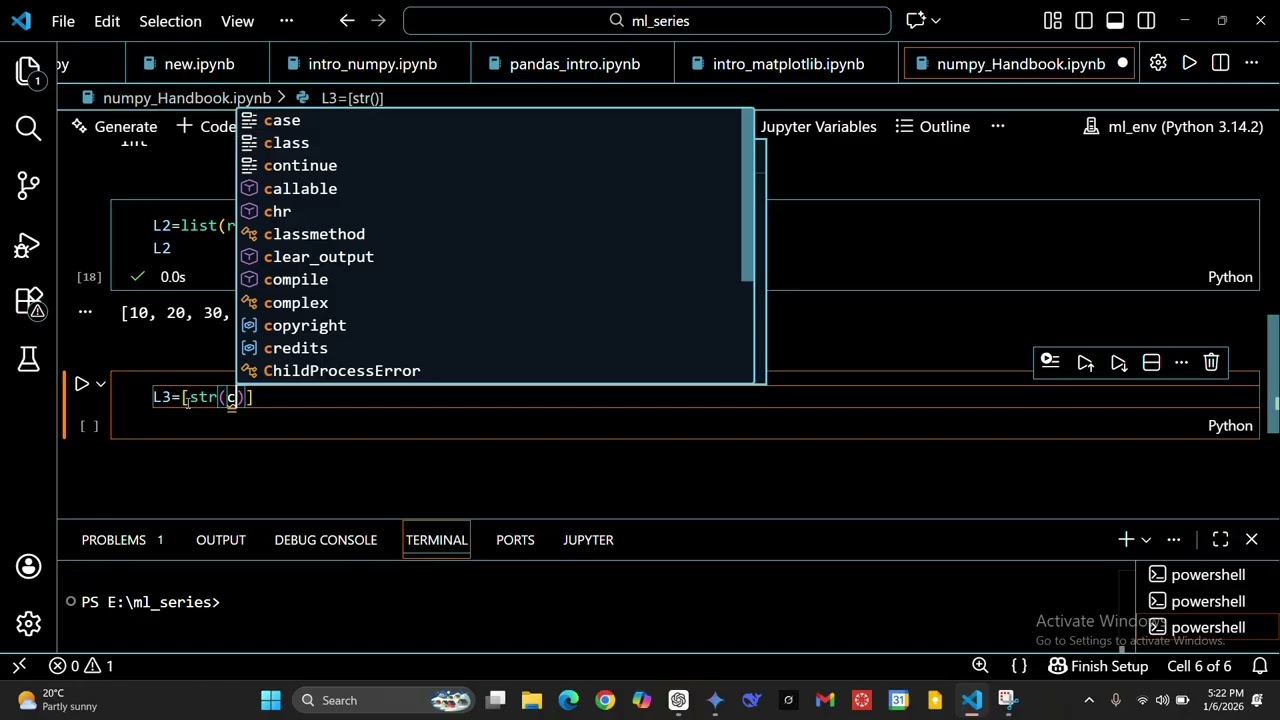This screenshot has width=1280, height=720.
Task: Open the File menu
Action: 63,20
